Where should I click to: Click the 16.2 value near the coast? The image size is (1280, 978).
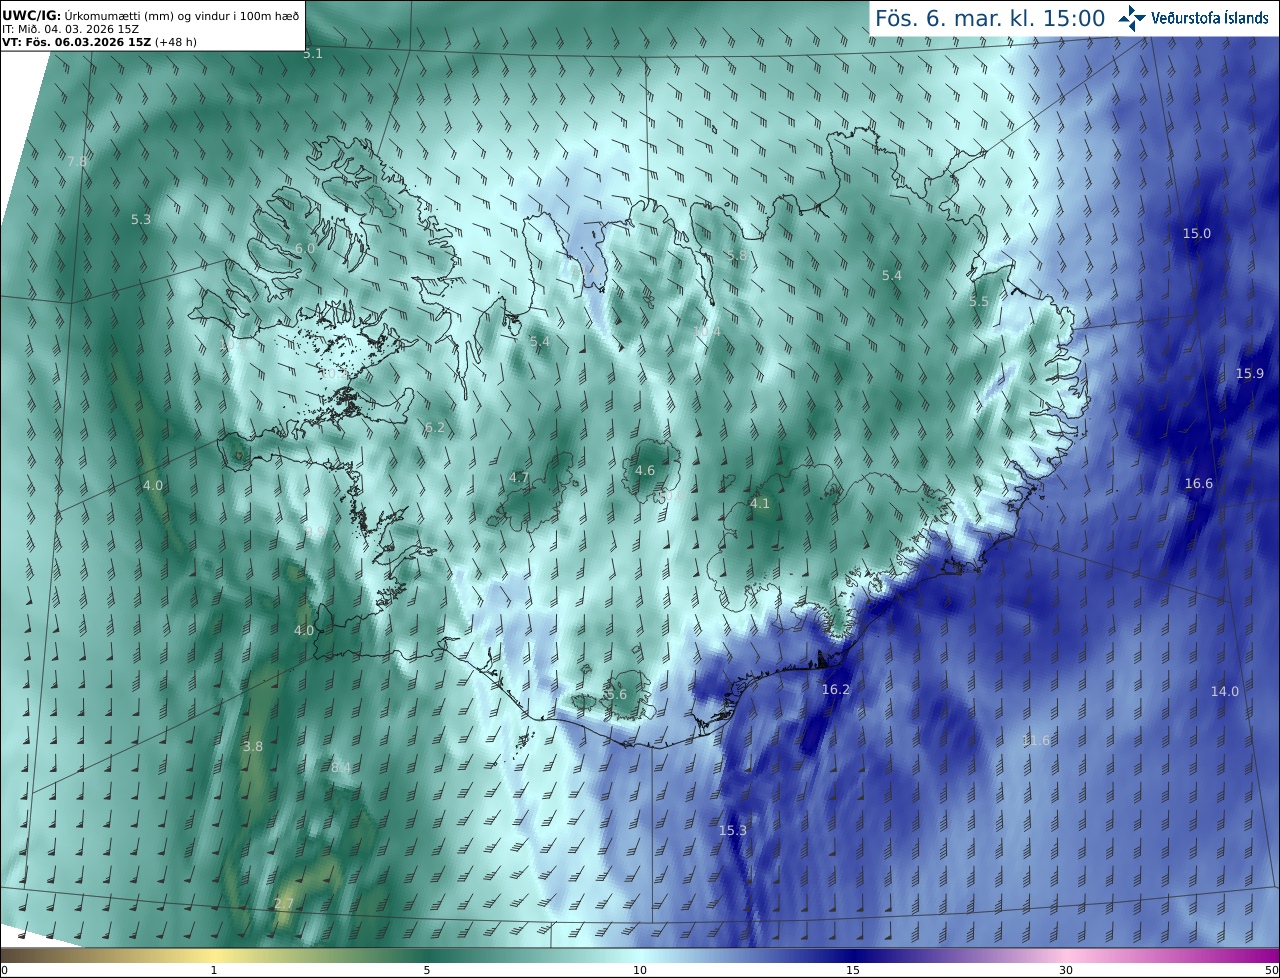tap(835, 690)
